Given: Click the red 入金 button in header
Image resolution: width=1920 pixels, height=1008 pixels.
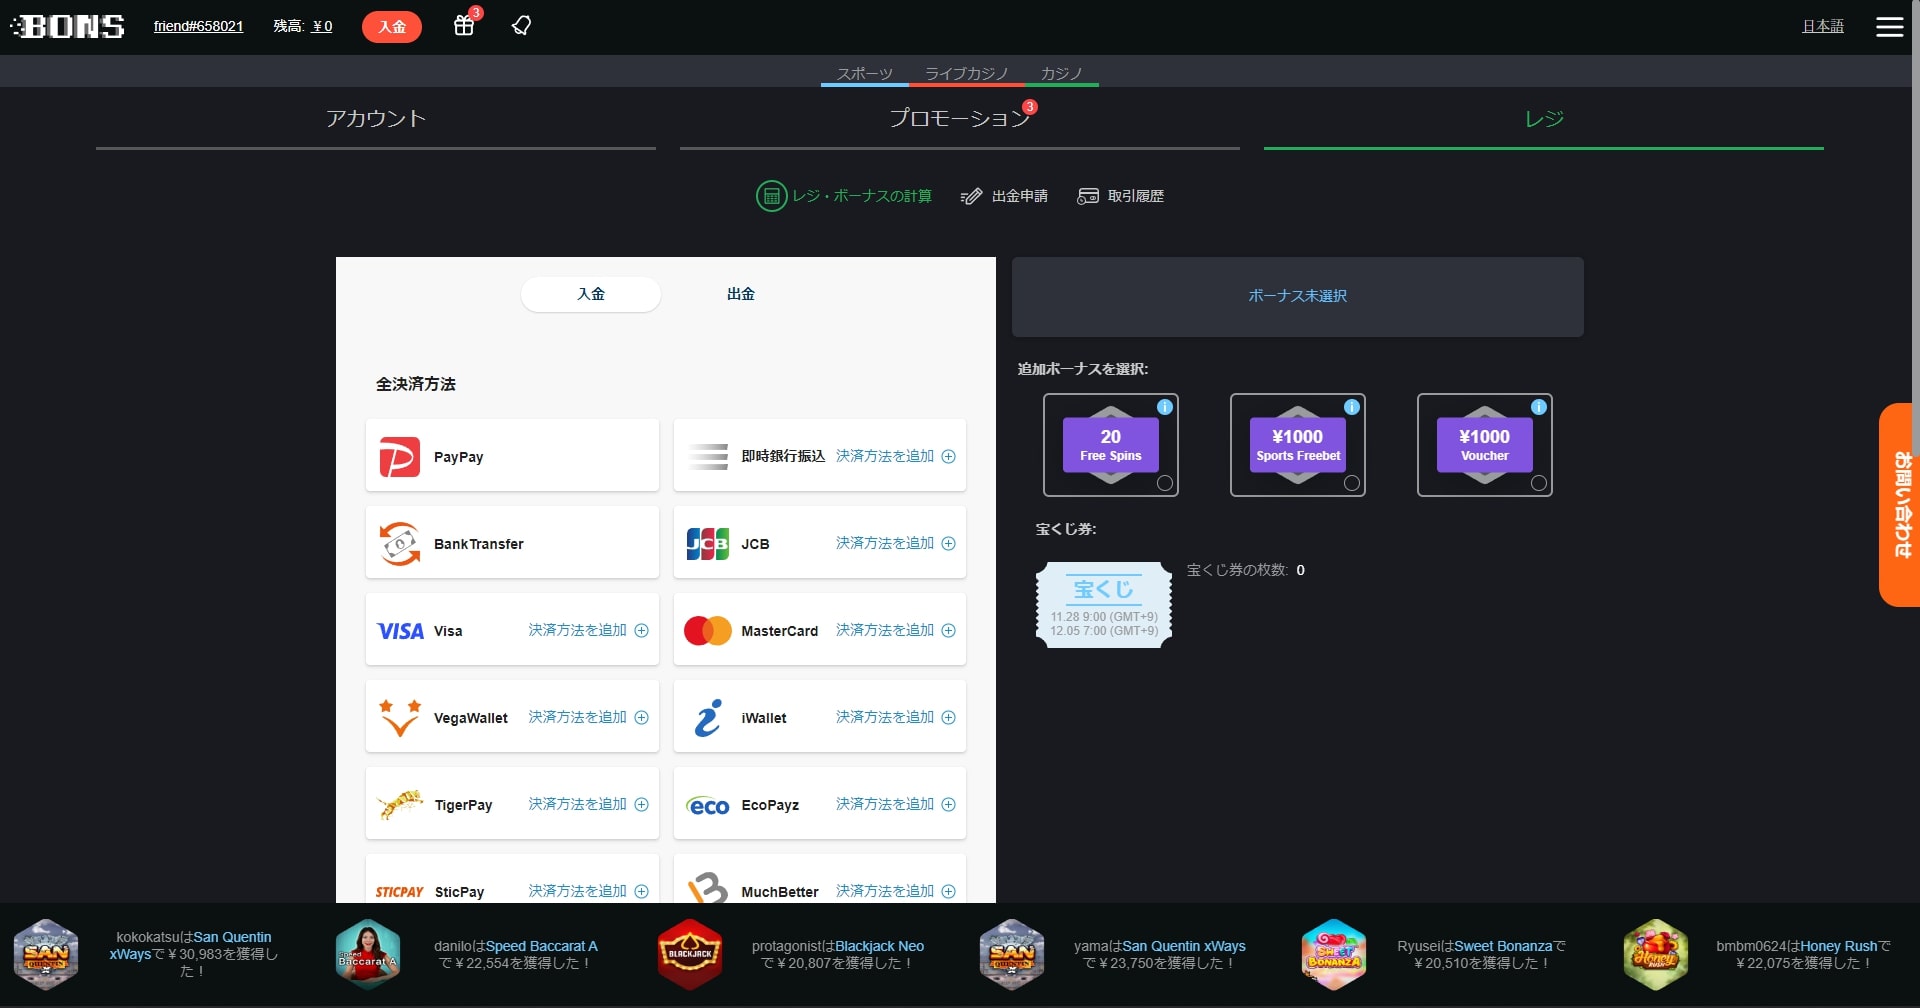Looking at the screenshot, I should [x=392, y=27].
